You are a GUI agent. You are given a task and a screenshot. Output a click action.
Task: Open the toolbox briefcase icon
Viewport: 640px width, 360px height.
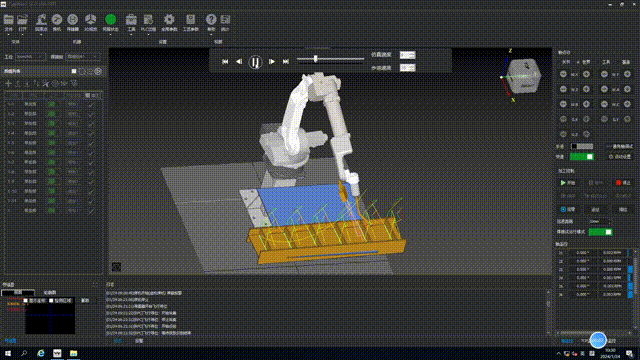coord(131,20)
